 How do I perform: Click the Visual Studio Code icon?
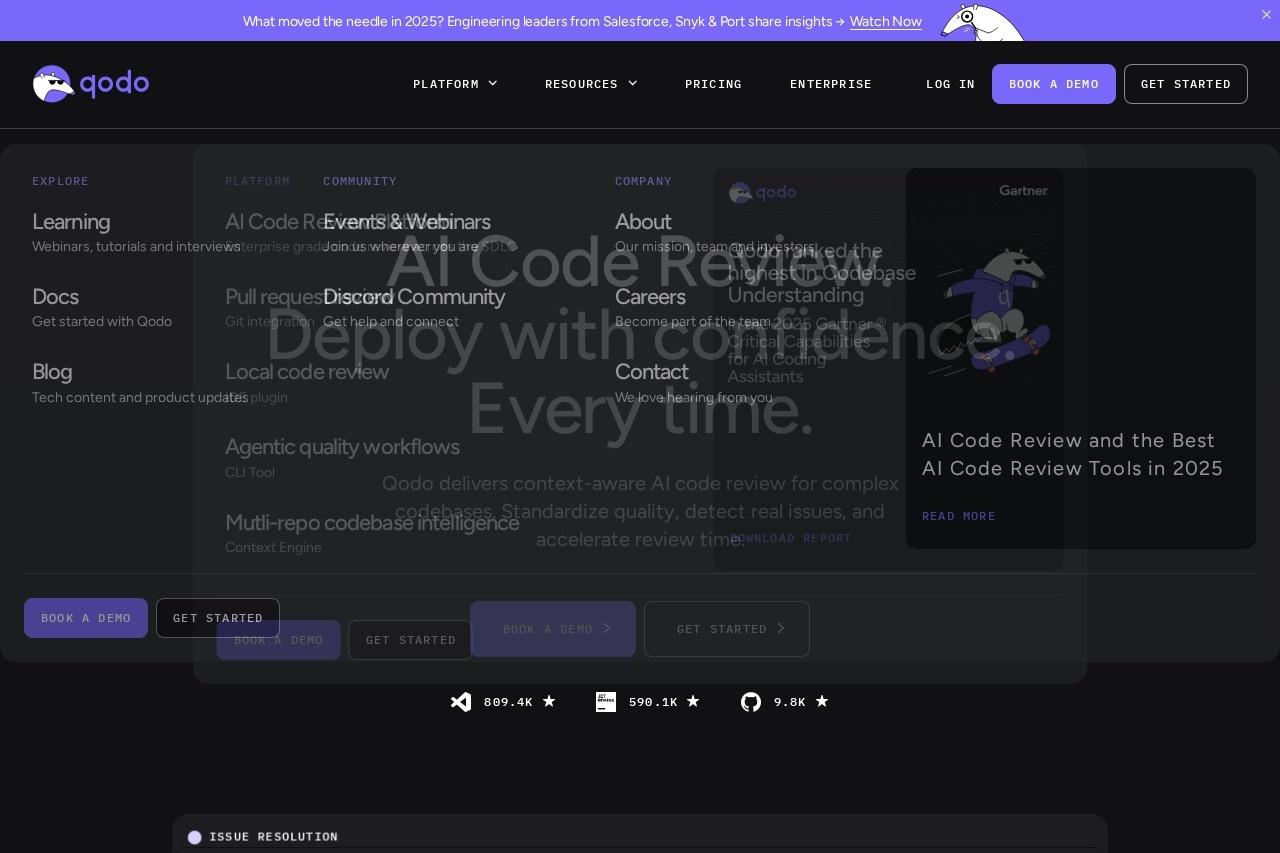[x=461, y=702]
